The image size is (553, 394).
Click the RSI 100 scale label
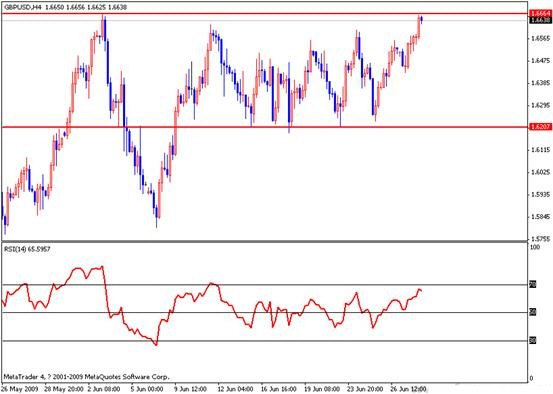(x=535, y=247)
